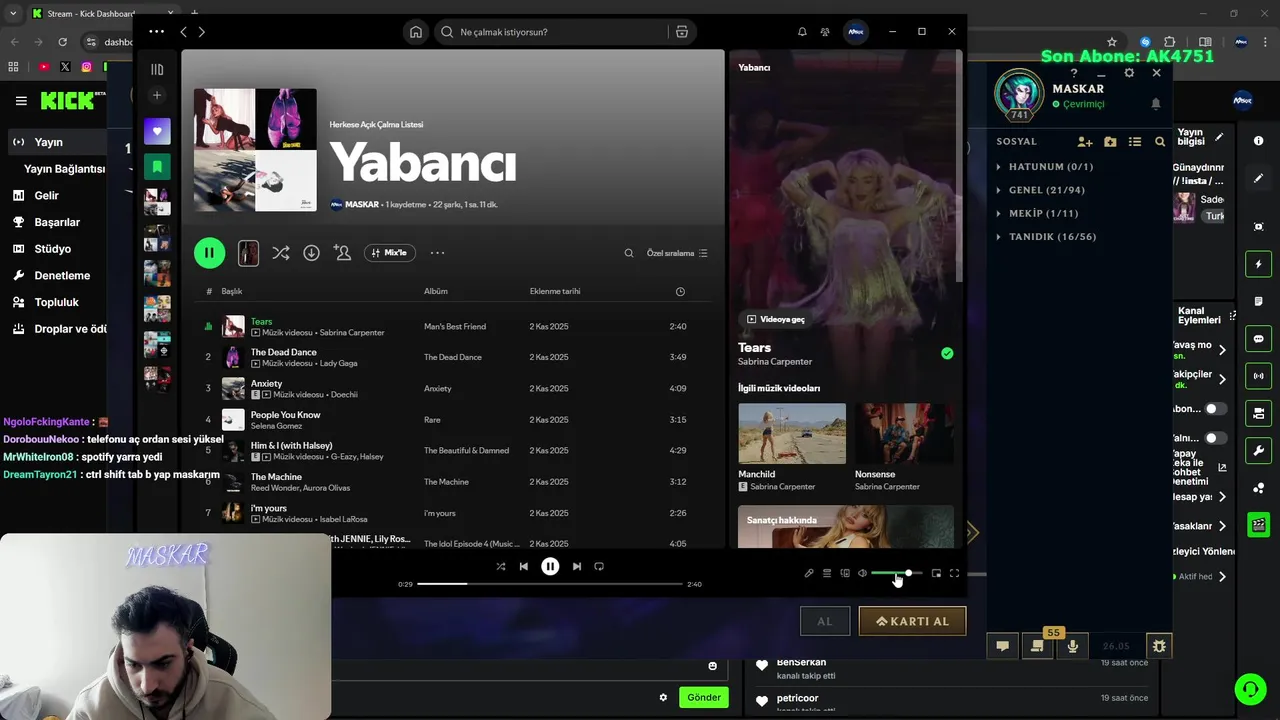Viewport: 1280px width, 720px height.
Task: Go forward with Spotify right arrow
Action: (202, 32)
